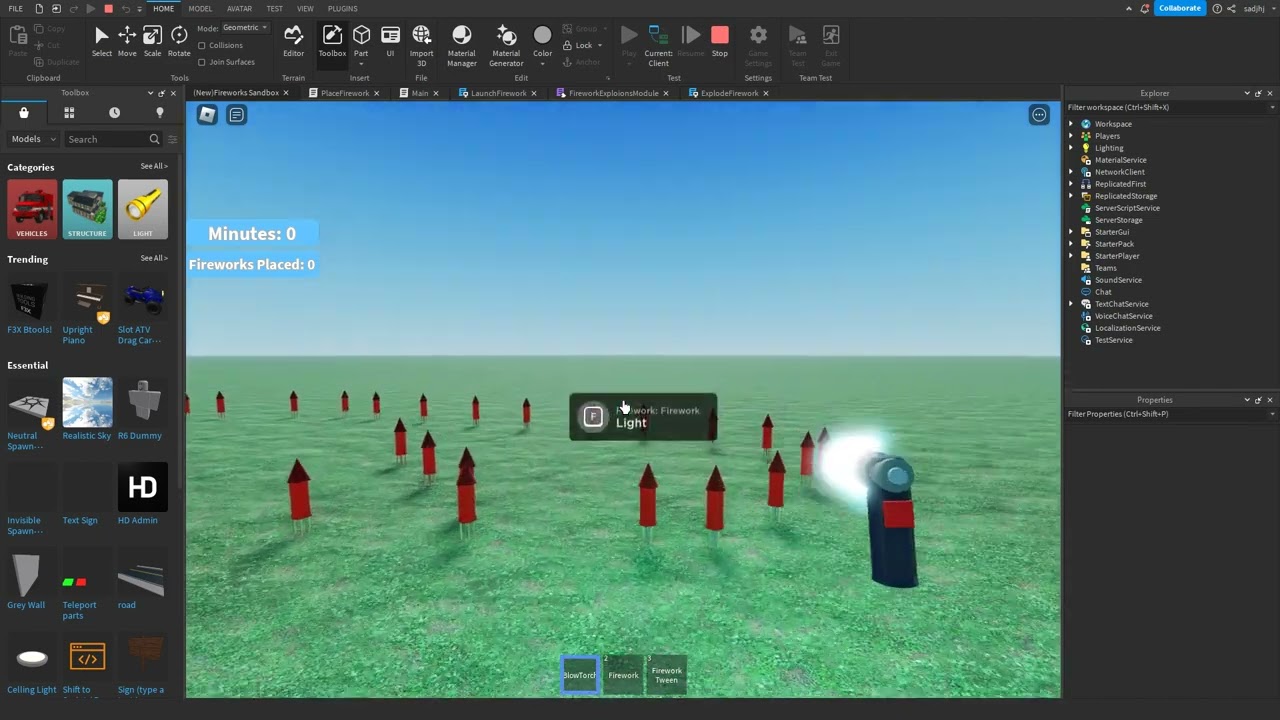Select the Firework Tween hotbar slot
Viewport: 1280px width, 720px height.
click(x=666, y=675)
